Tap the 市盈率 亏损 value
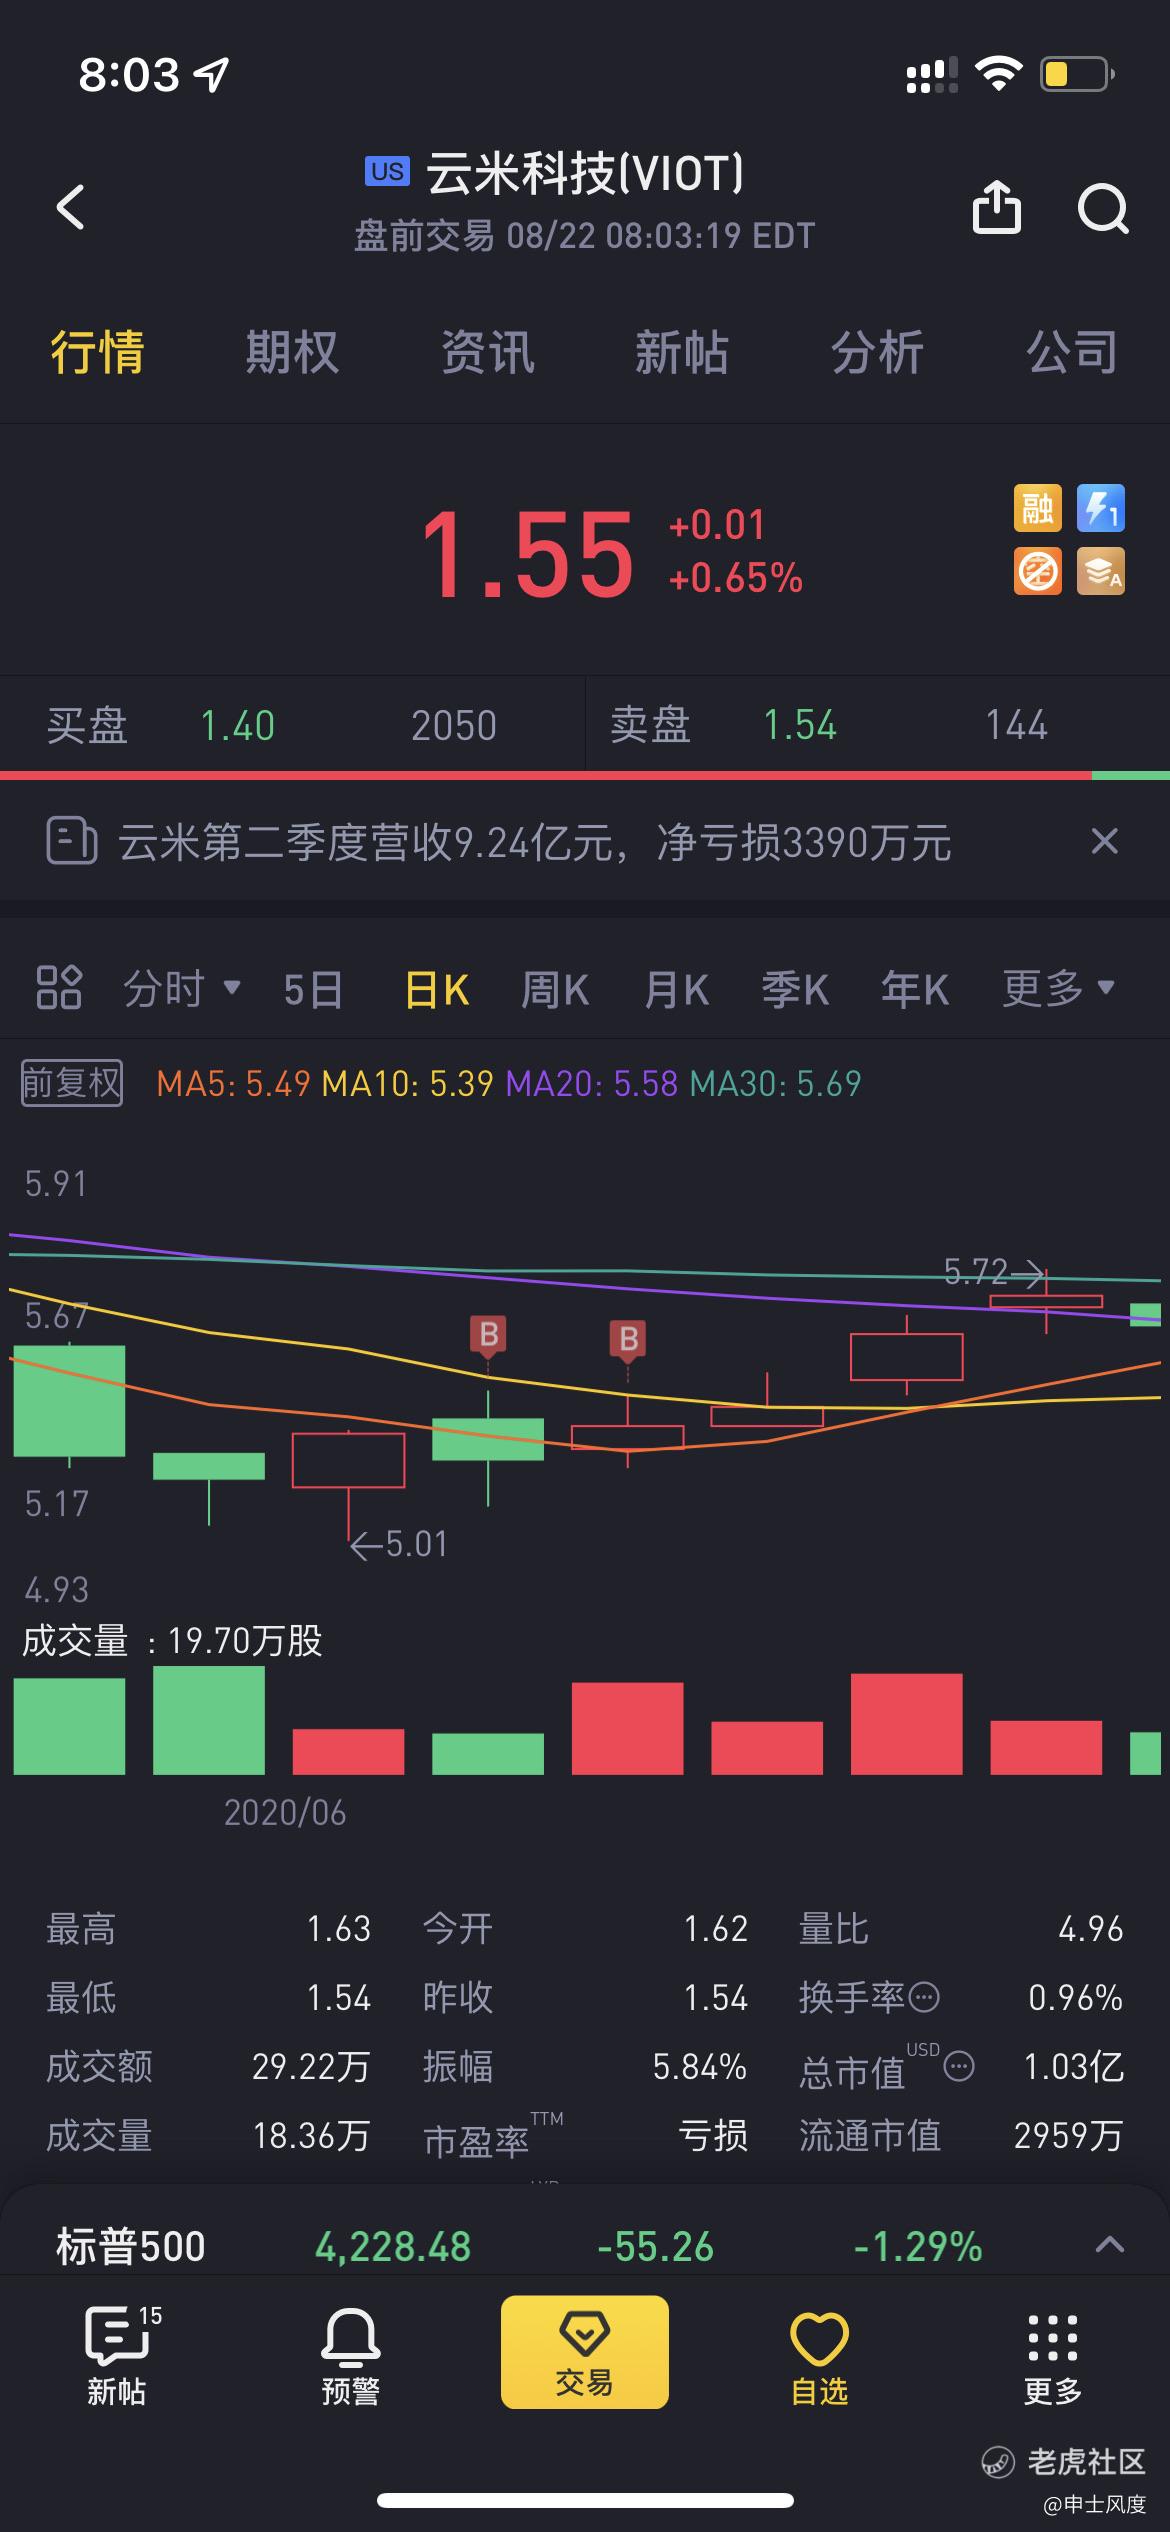The width and height of the screenshot is (1170, 2532). [x=713, y=2135]
